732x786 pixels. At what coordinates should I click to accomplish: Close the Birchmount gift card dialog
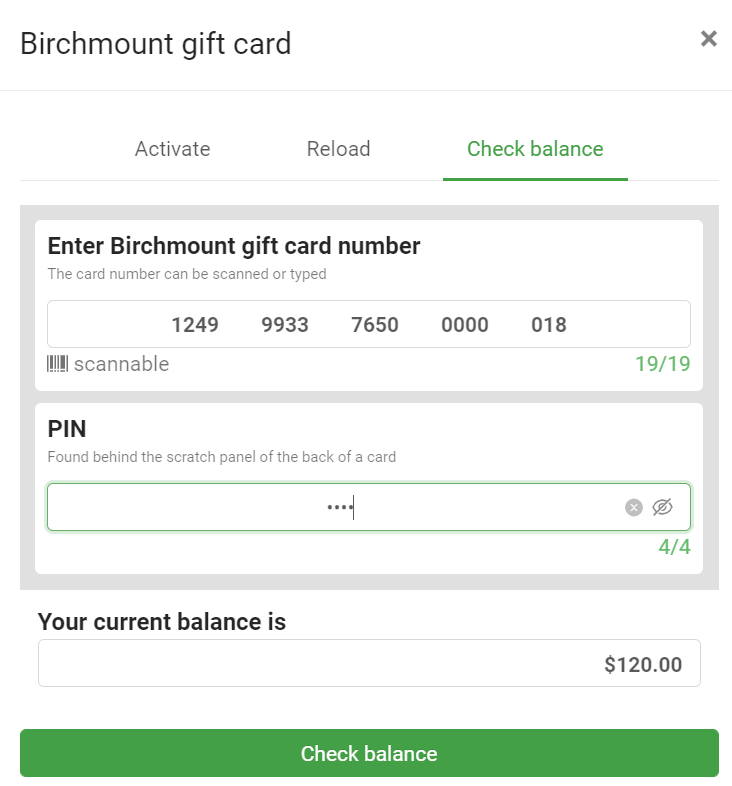click(x=708, y=39)
